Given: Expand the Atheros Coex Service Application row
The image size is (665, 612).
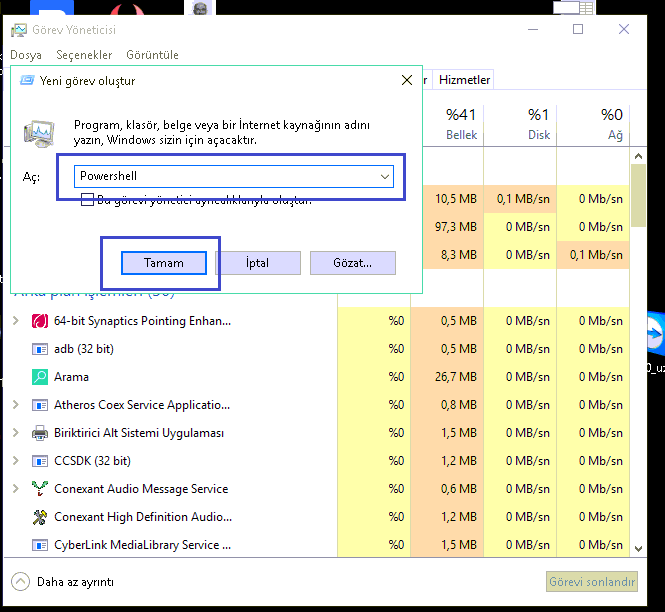Looking at the screenshot, I should tap(16, 405).
